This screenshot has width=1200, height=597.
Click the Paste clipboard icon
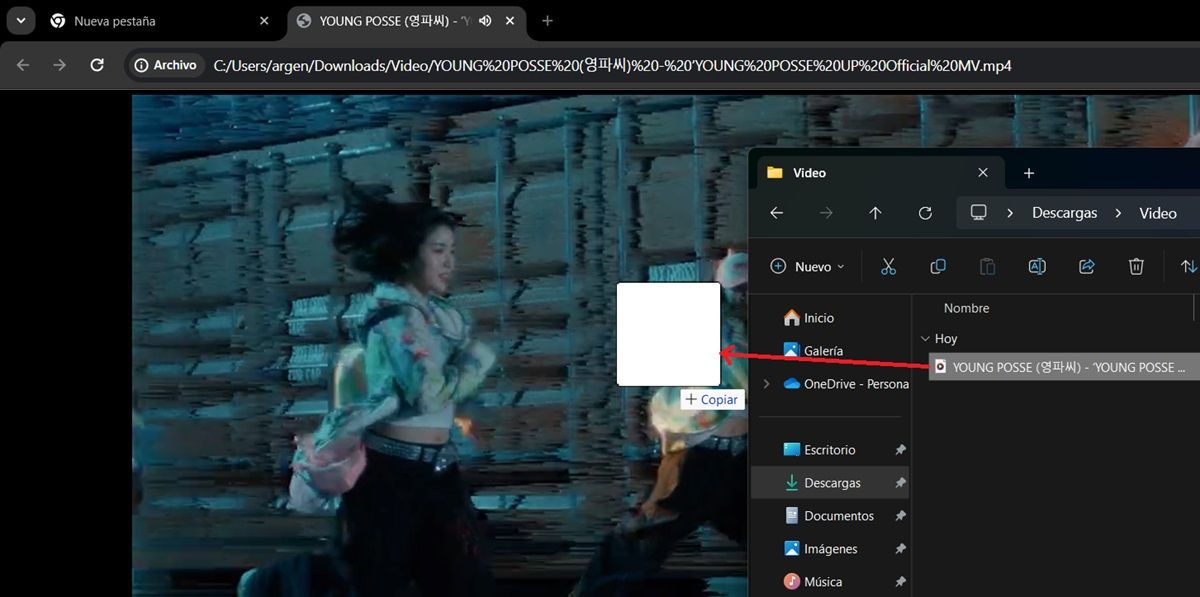(x=987, y=267)
